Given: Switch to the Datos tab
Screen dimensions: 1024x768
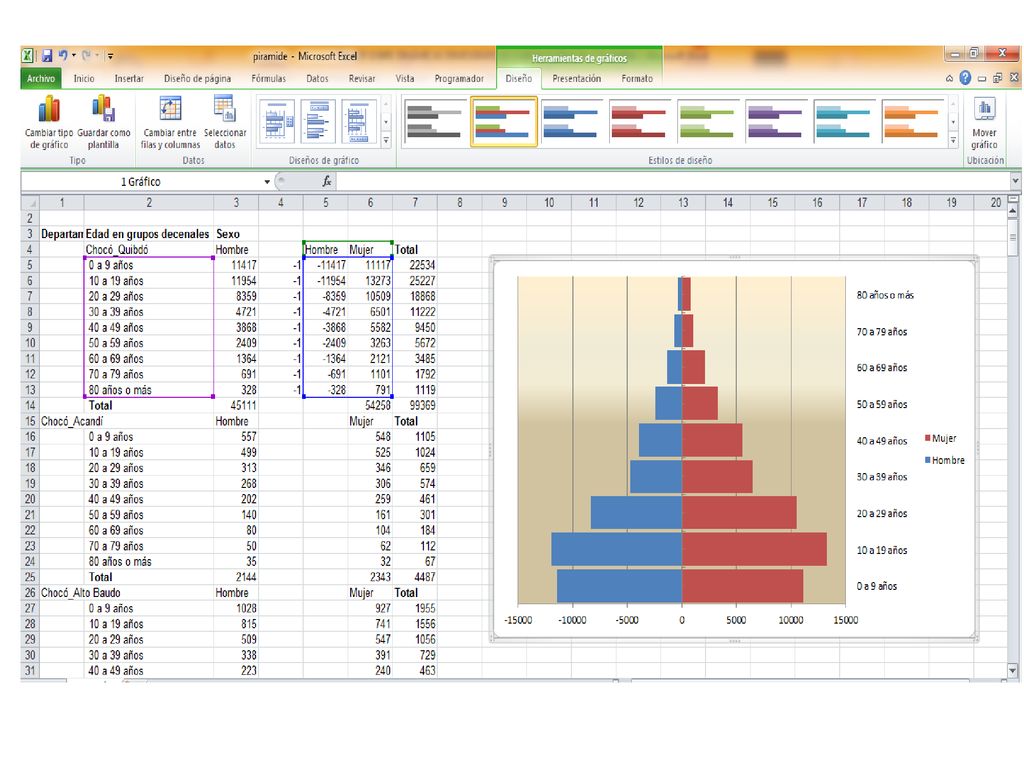Looking at the screenshot, I should (317, 78).
